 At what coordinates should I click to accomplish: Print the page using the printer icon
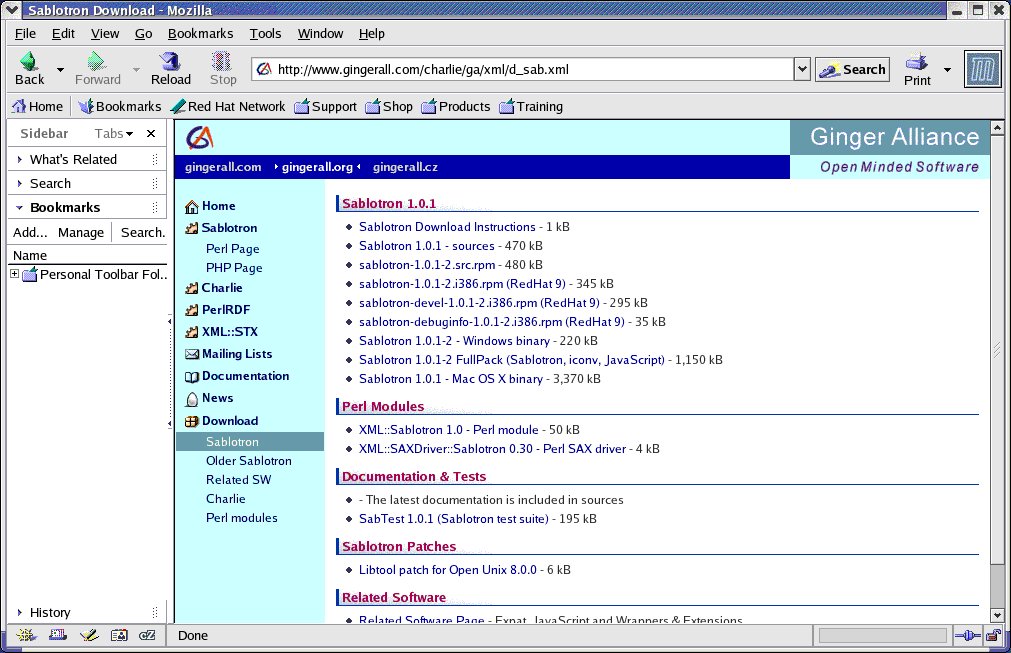pos(917,62)
